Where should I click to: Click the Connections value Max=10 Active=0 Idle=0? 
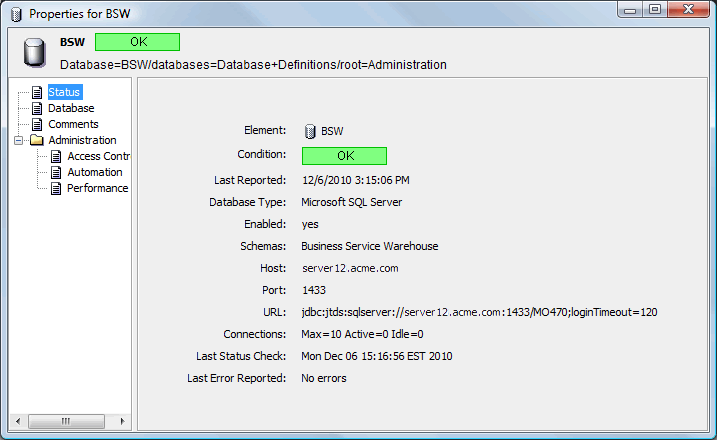click(362, 334)
